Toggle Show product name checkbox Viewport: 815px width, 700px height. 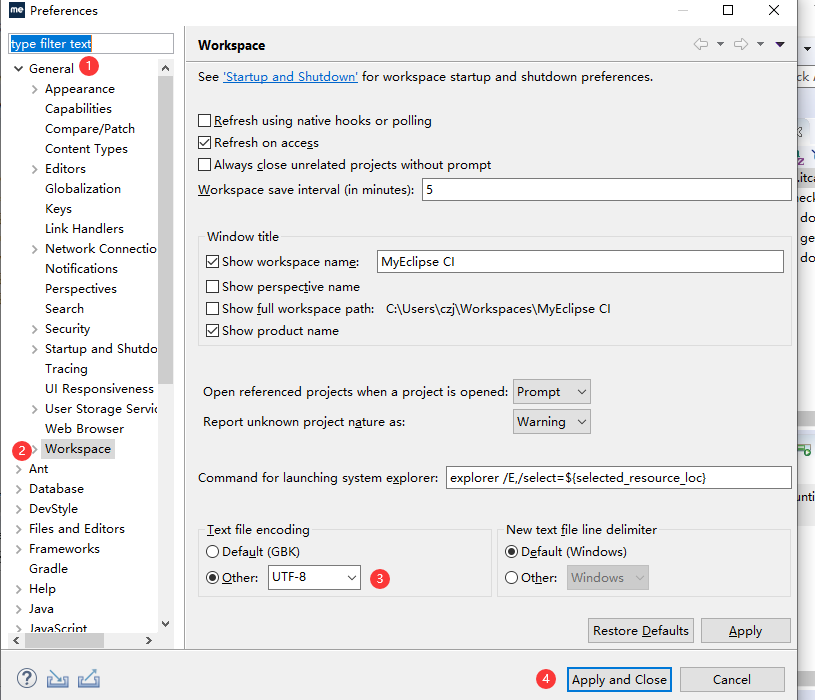(212, 331)
